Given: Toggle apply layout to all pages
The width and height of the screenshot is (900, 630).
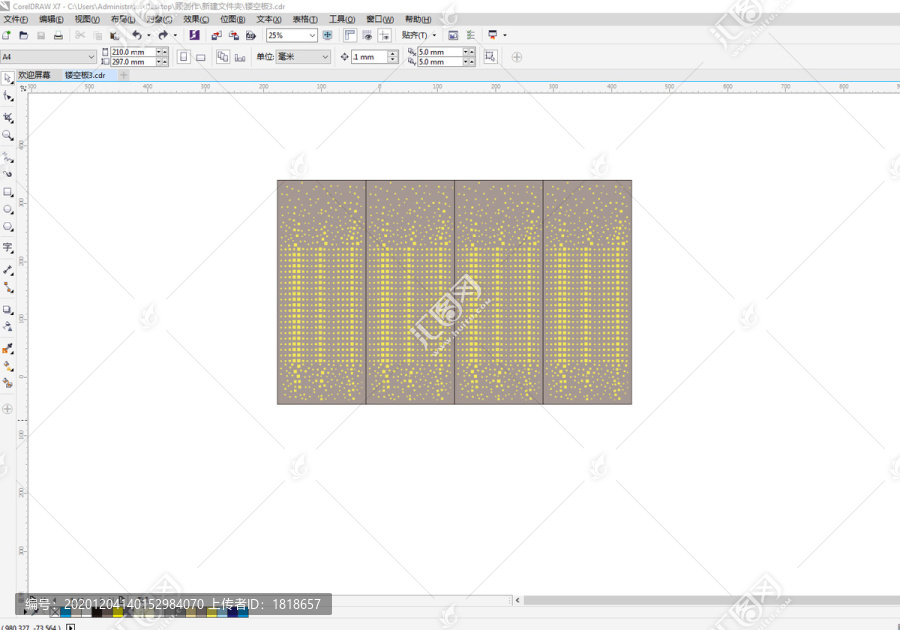Looking at the screenshot, I should click(223, 57).
